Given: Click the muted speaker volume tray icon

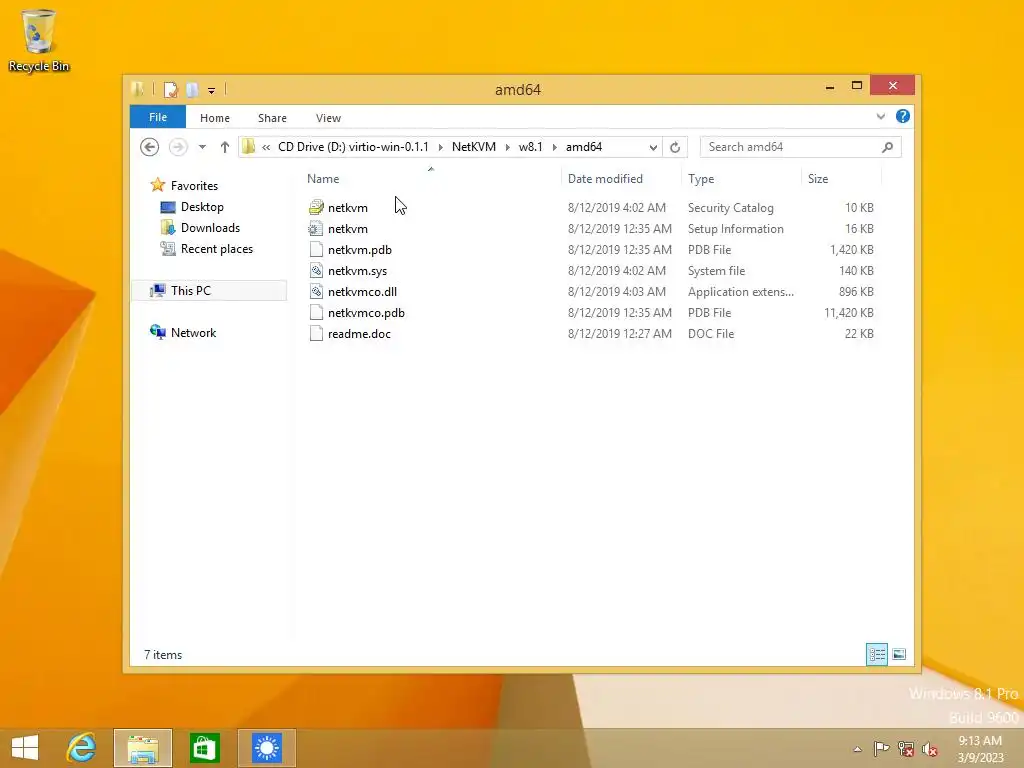Looking at the screenshot, I should coord(929,748).
